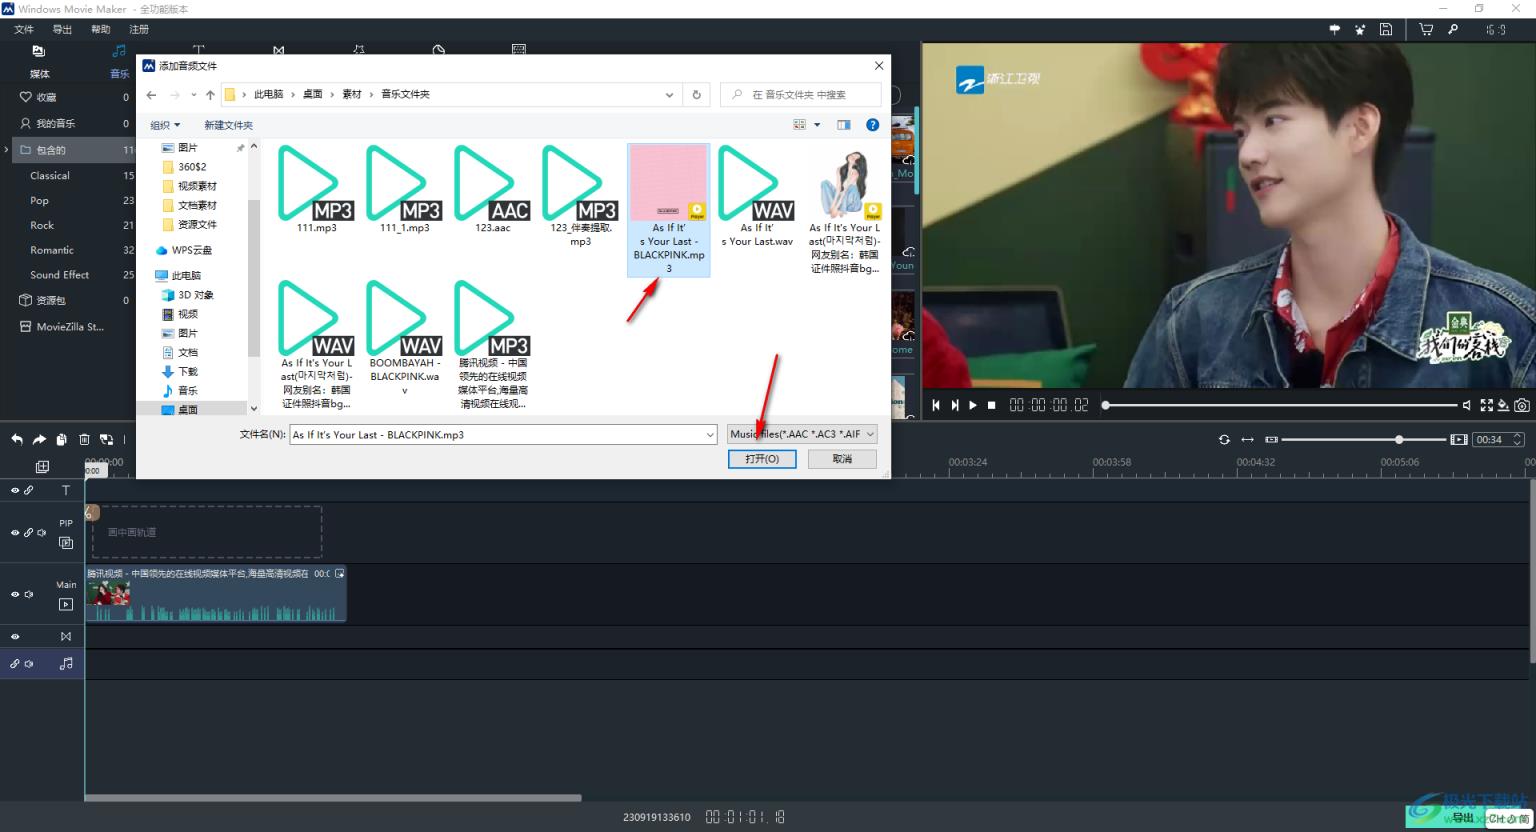The width and height of the screenshot is (1536, 832).
Task: Select the BOOMBAYAH - BLACKPINK.wav file
Action: (x=405, y=338)
